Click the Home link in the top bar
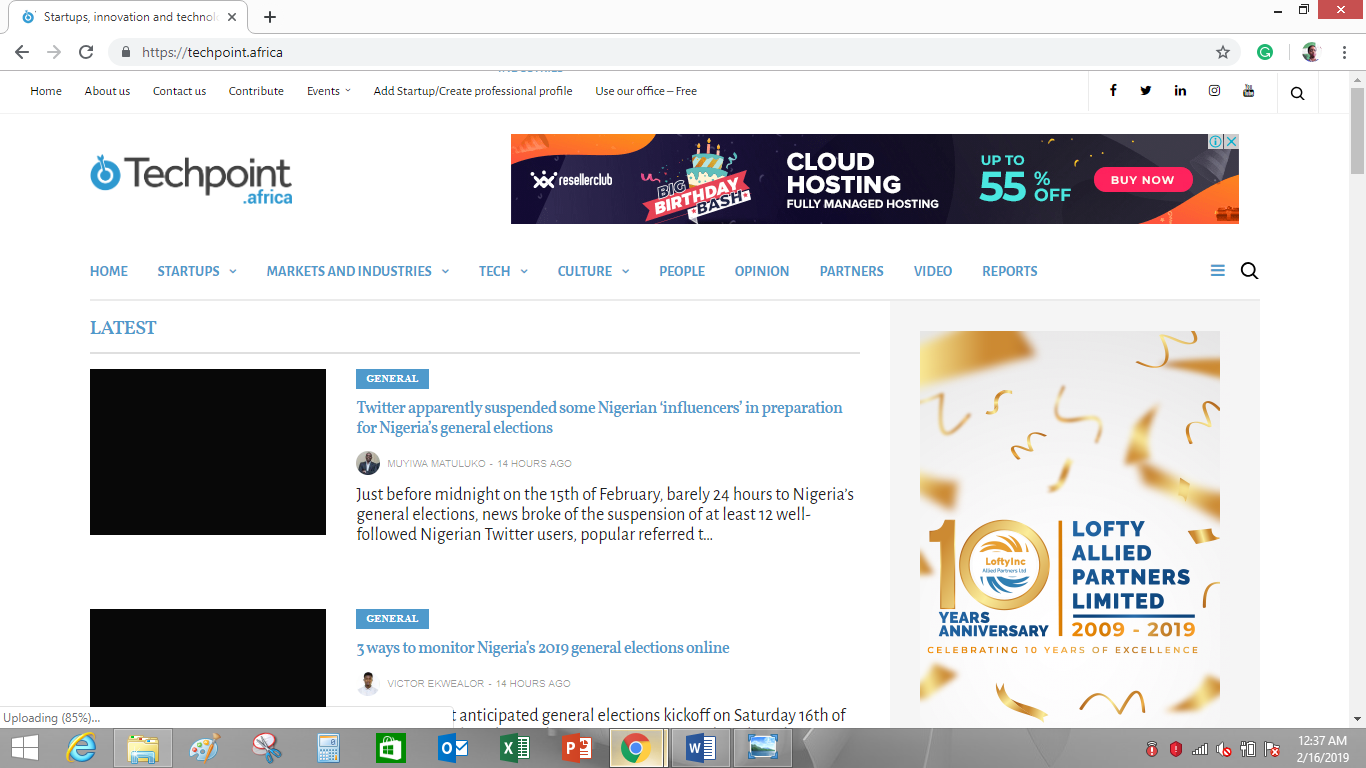 click(46, 91)
